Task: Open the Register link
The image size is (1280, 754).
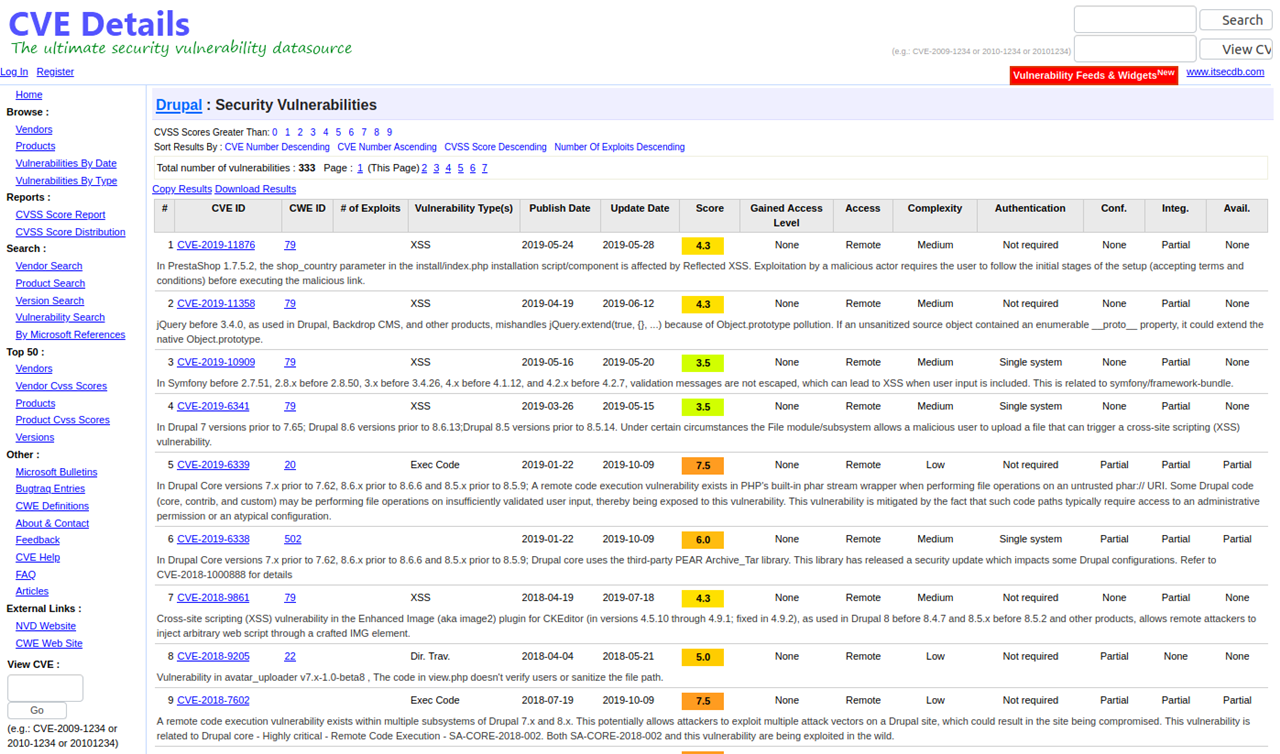Action: [55, 72]
